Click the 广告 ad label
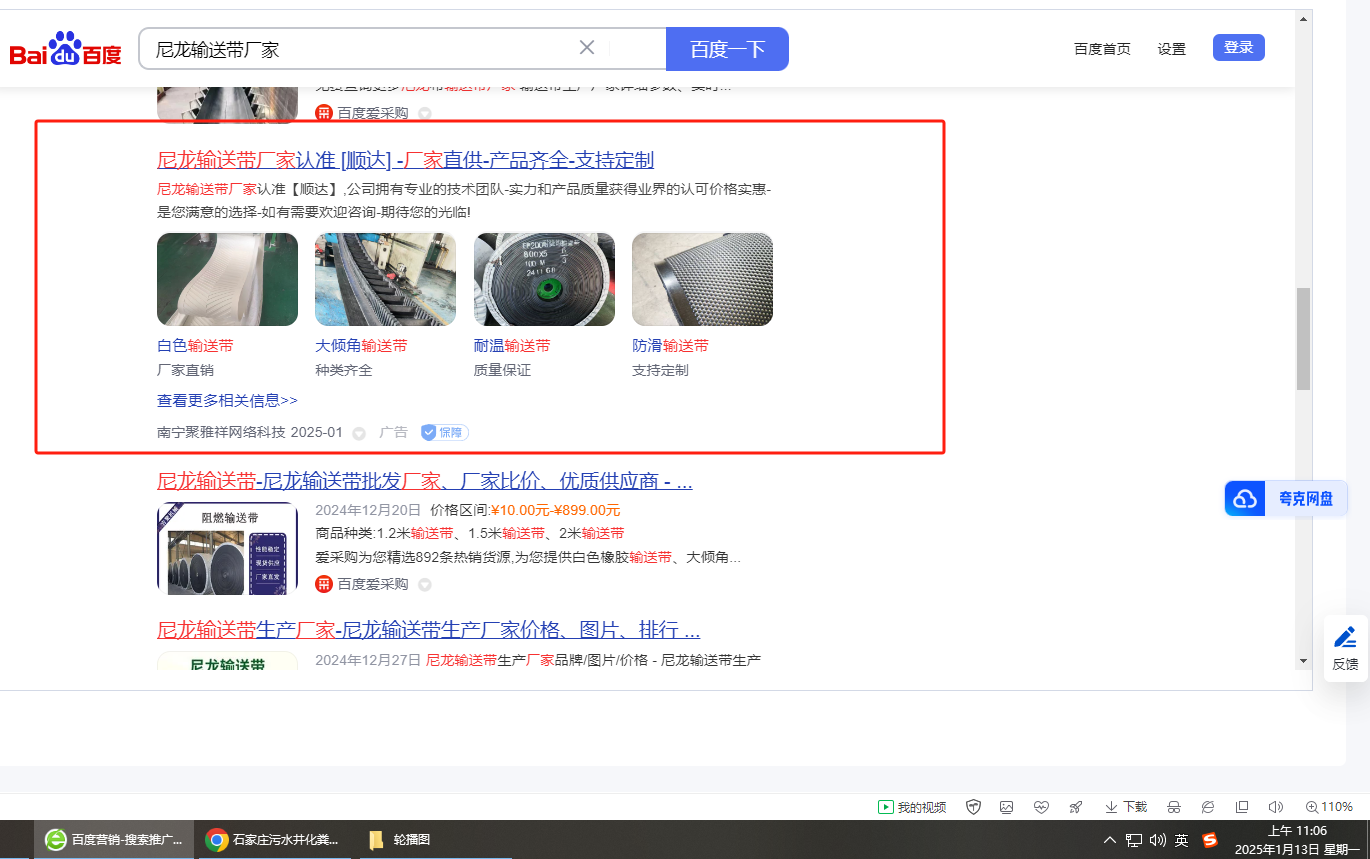The image size is (1370, 859). tap(393, 433)
